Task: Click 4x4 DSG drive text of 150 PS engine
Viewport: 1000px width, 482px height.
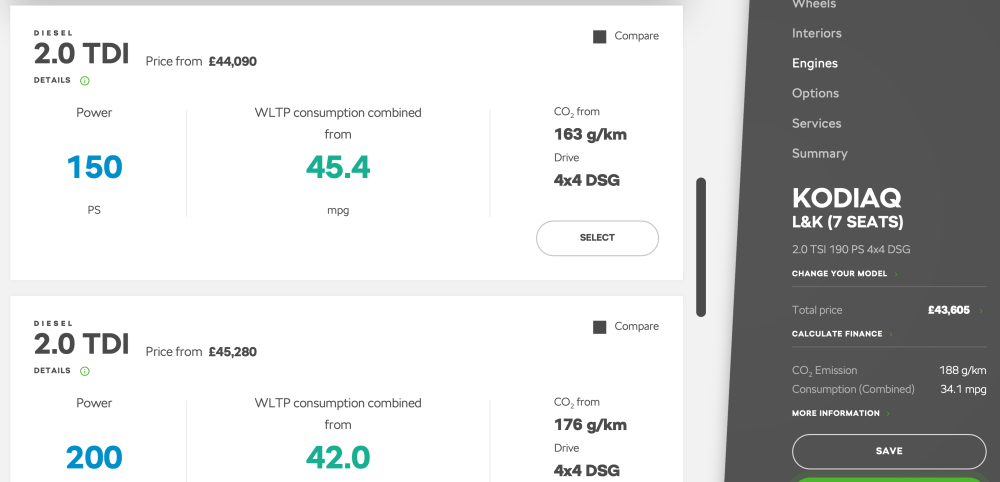Action: tap(587, 180)
